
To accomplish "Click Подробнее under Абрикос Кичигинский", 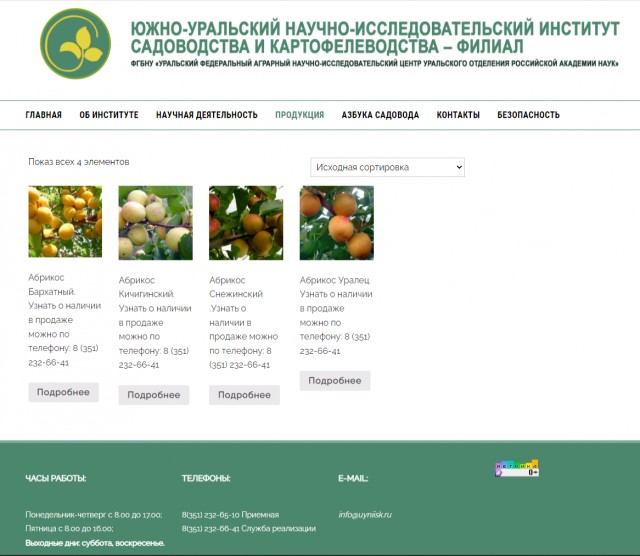I will click(x=154, y=395).
